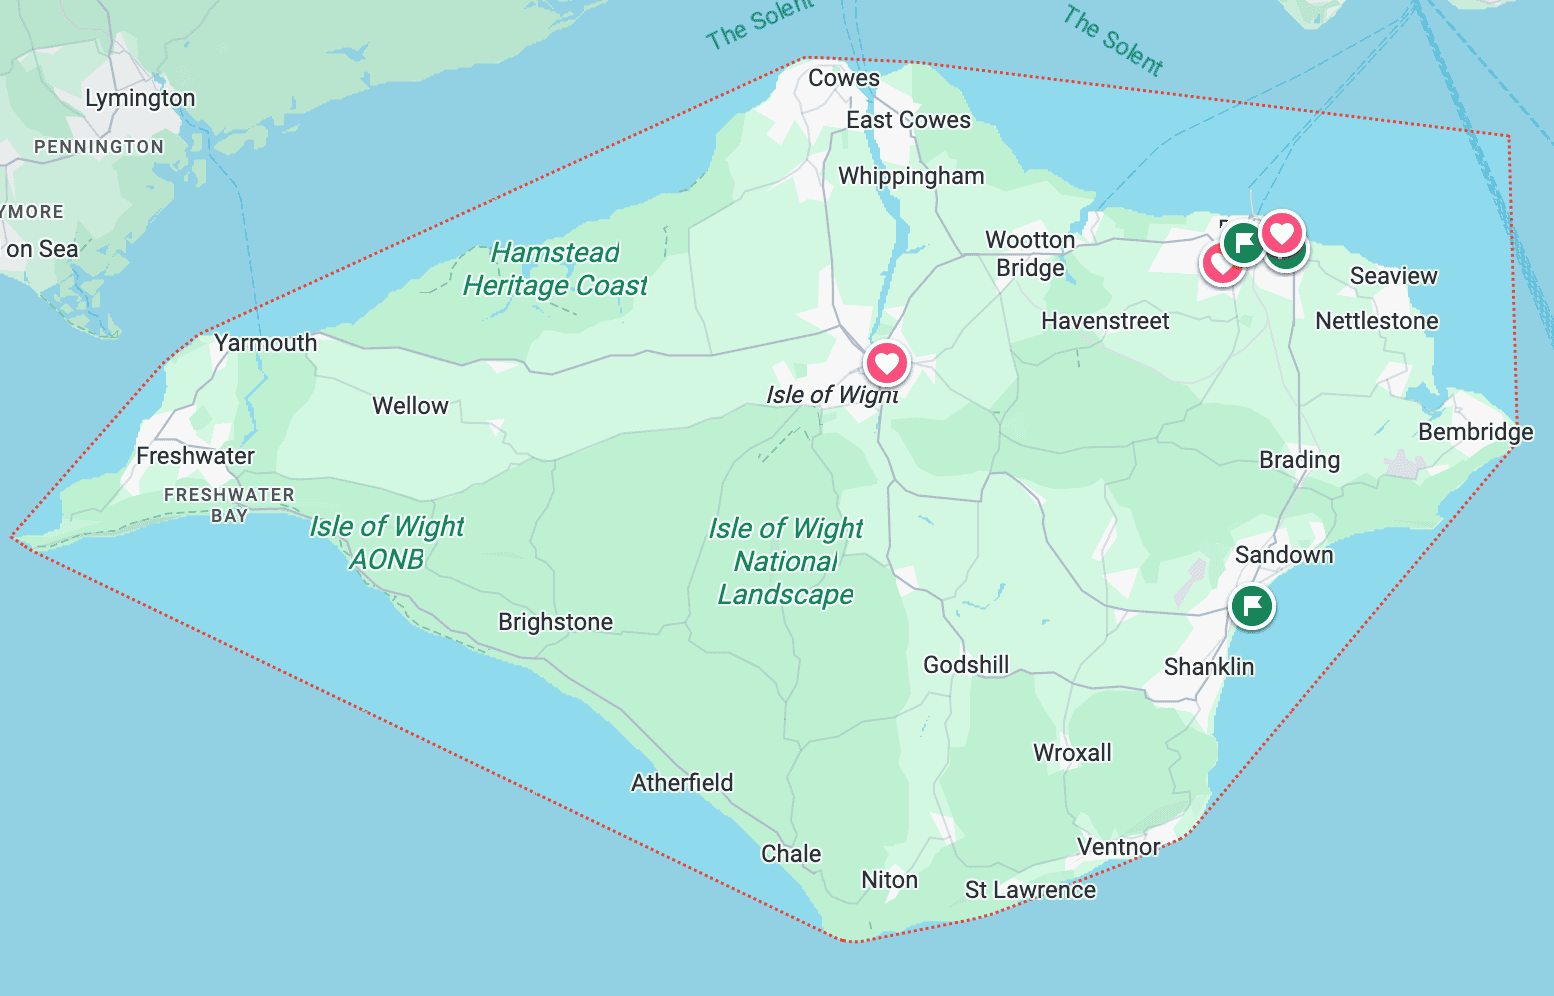This screenshot has height=996, width=1554.
Task: Click the Wootton Bridge label
Action: 1030,254
